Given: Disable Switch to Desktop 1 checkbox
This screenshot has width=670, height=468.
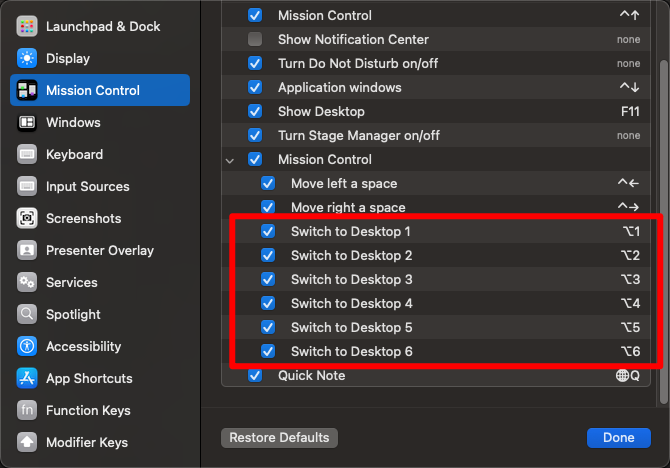Looking at the screenshot, I should click(268, 231).
